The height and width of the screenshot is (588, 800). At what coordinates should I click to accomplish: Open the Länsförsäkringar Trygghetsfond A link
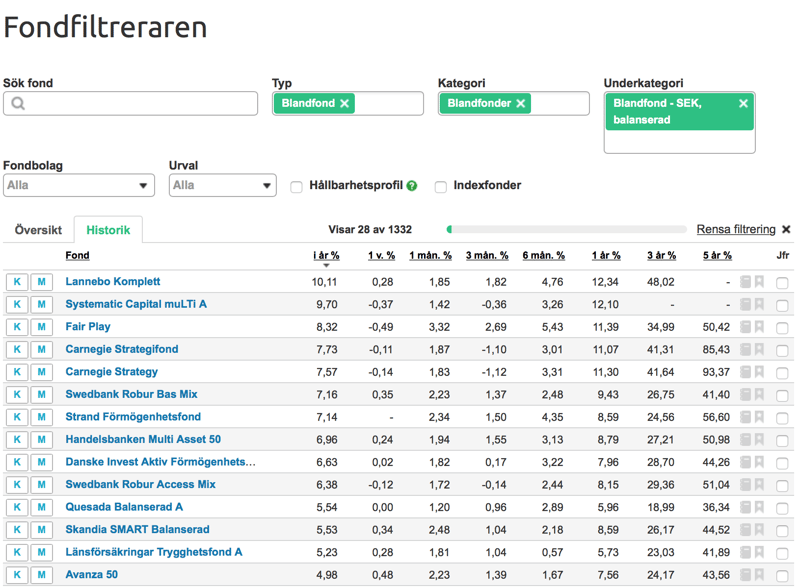tap(154, 552)
